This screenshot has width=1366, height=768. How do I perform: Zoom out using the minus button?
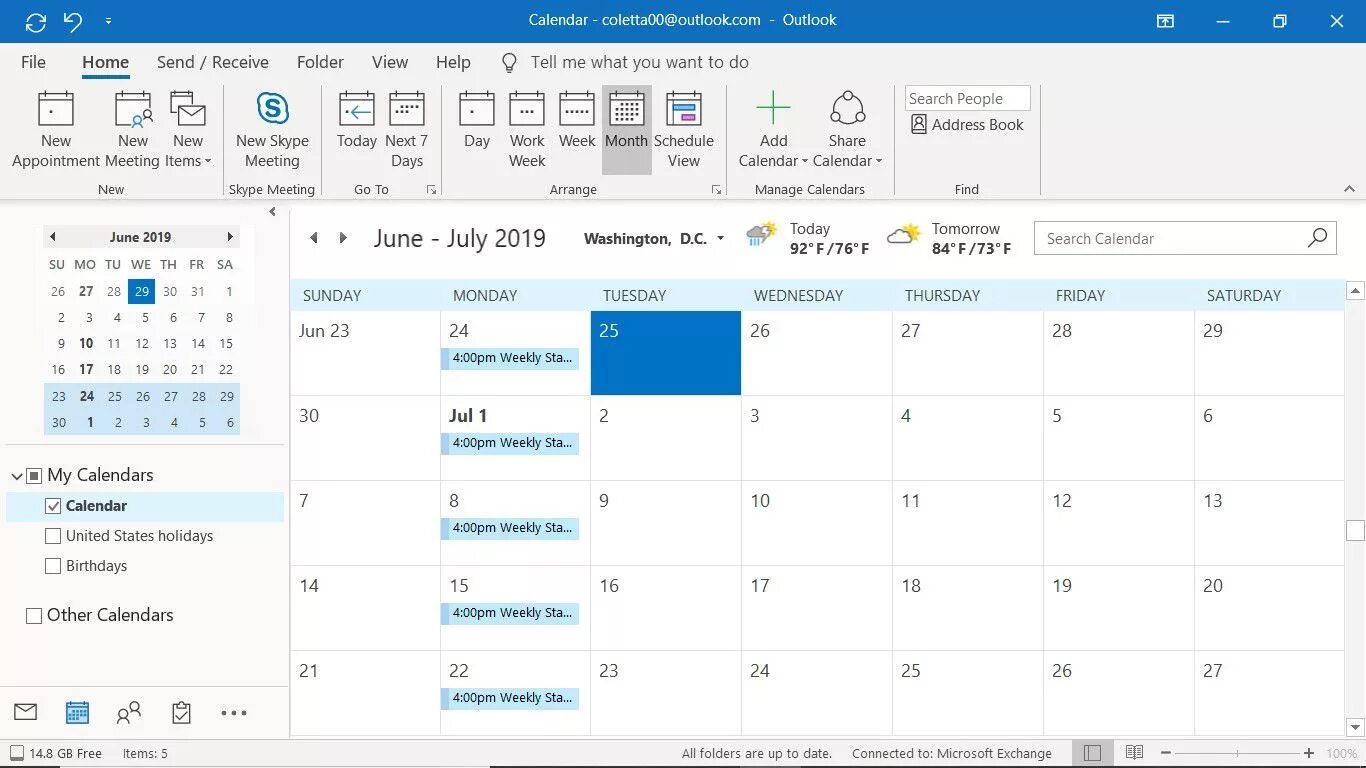(1166, 753)
